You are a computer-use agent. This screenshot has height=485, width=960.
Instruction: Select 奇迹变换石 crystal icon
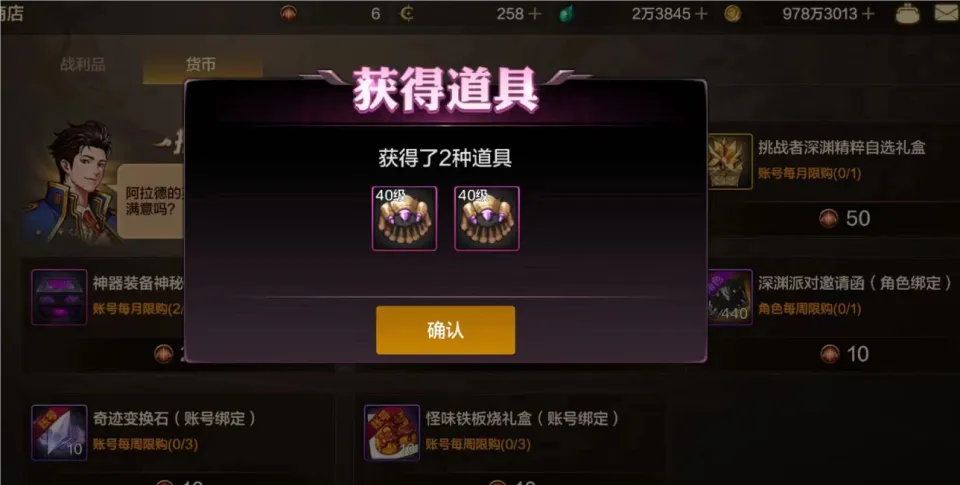(x=59, y=432)
